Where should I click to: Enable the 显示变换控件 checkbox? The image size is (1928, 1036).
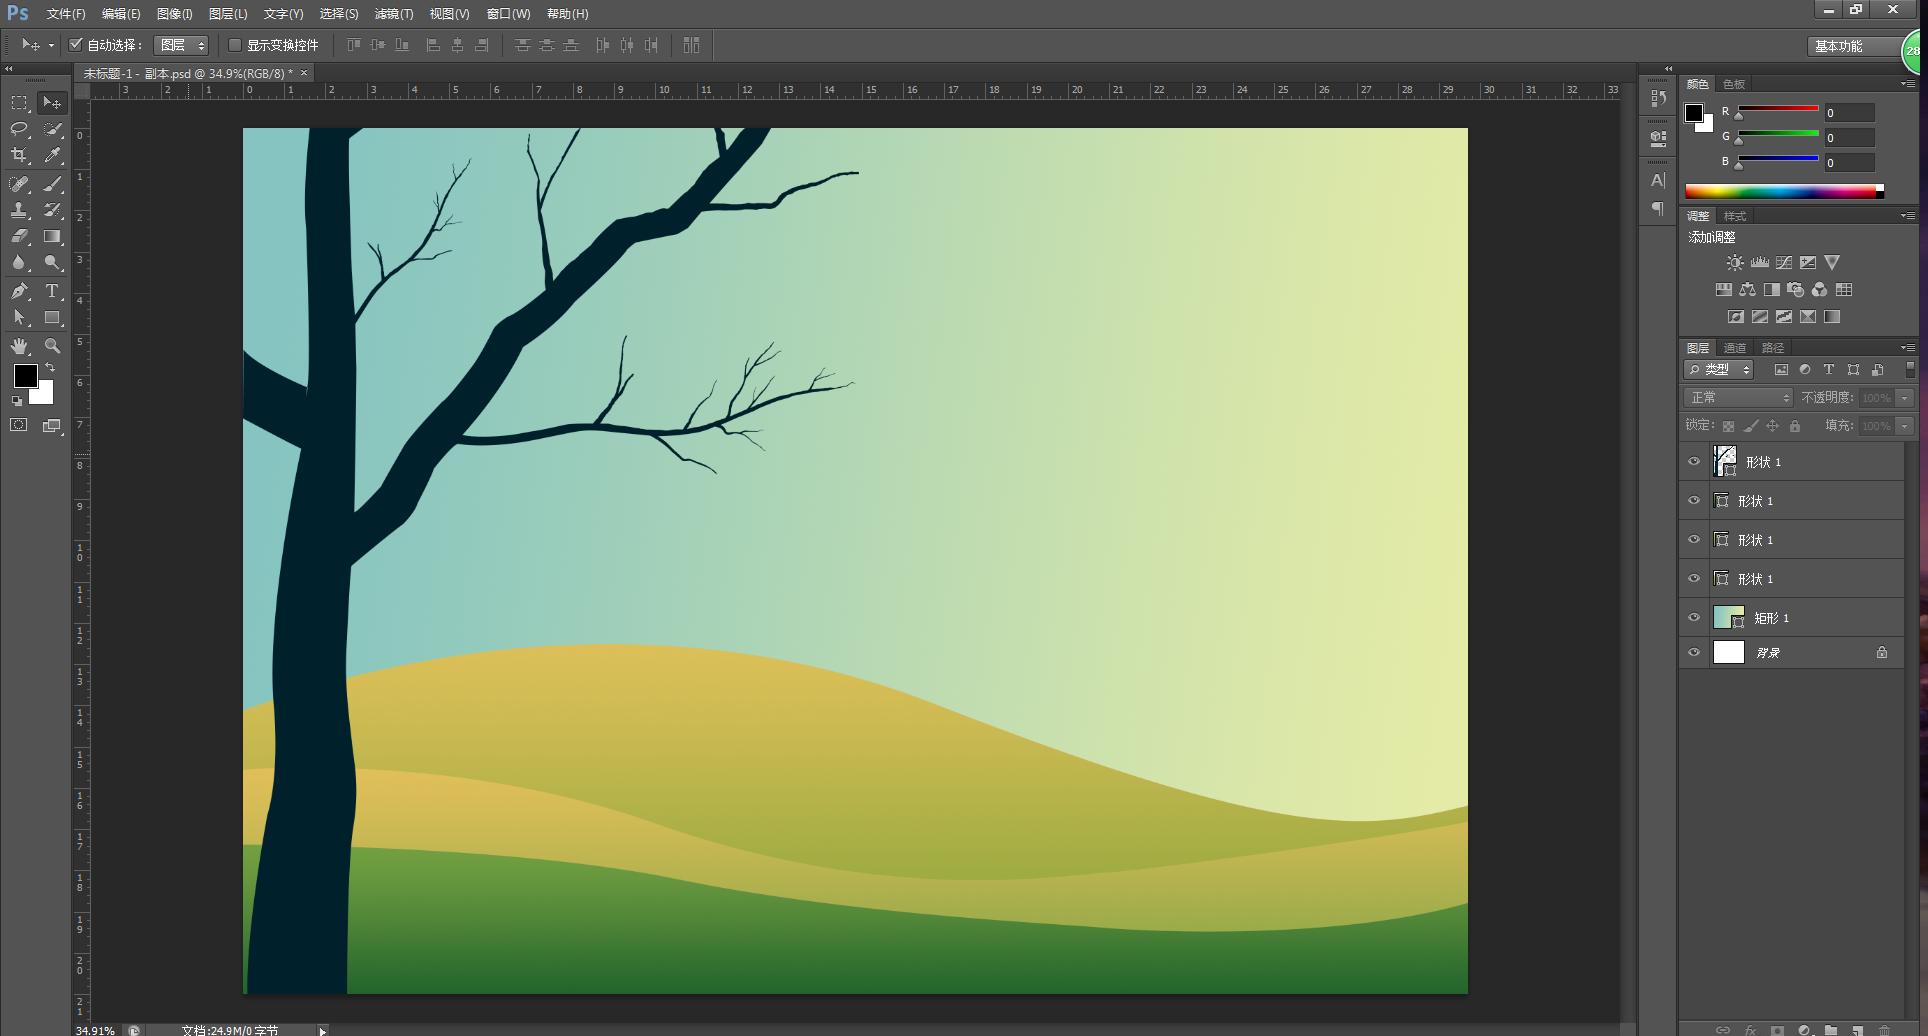[x=235, y=45]
